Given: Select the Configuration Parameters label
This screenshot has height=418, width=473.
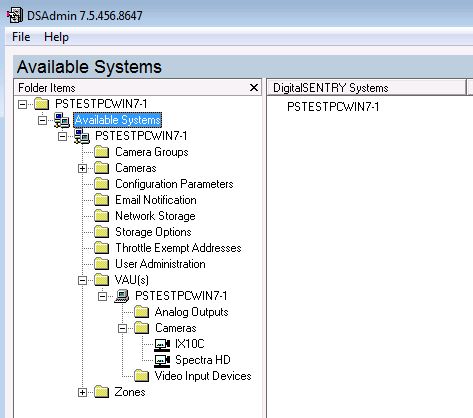Looking at the screenshot, I should [174, 184].
